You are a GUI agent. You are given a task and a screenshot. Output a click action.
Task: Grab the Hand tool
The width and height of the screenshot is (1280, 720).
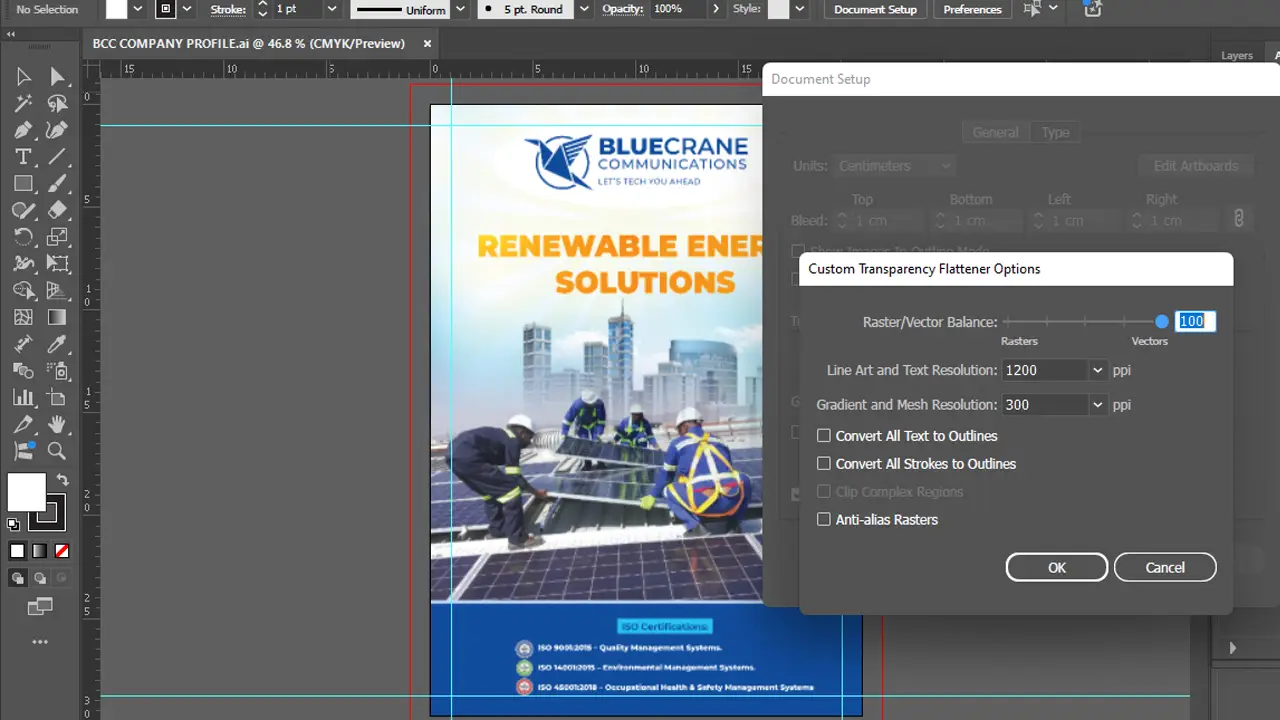point(57,424)
